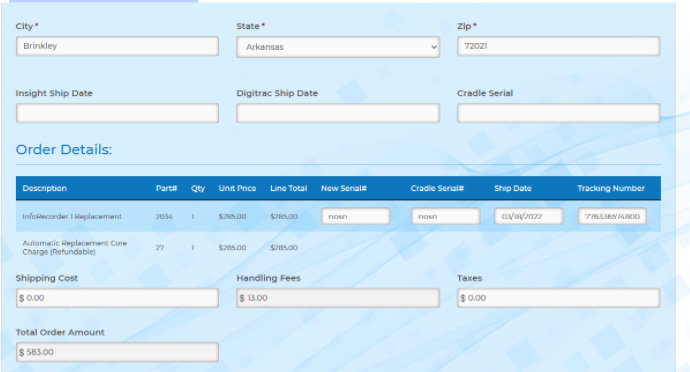Click the Order Details heading
Screen dimensions: 690x372
click(x=64, y=150)
